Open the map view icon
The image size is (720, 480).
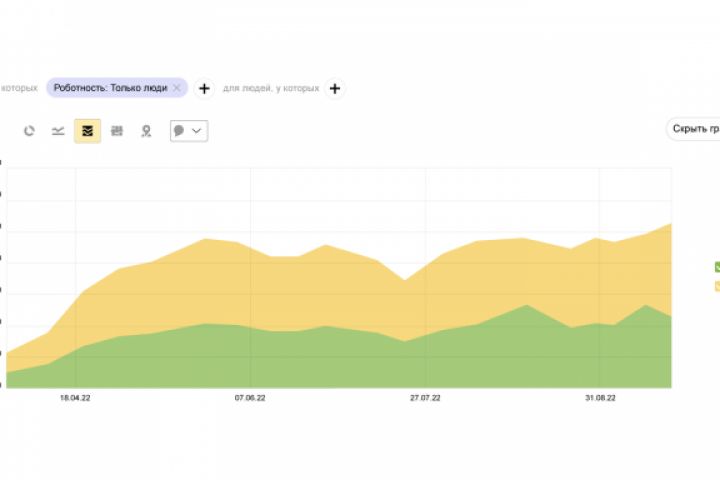click(146, 131)
